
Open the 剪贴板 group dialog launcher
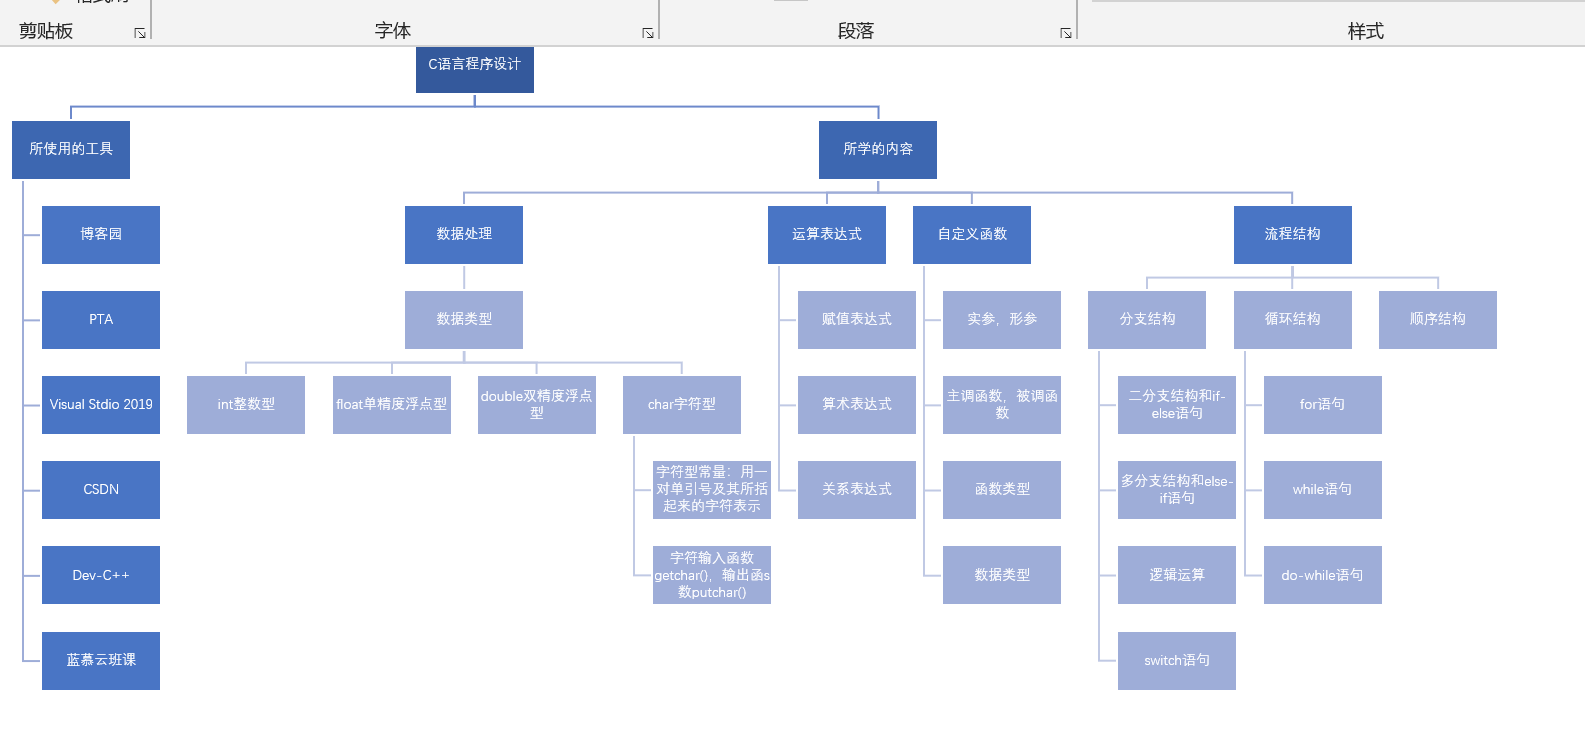tap(140, 33)
